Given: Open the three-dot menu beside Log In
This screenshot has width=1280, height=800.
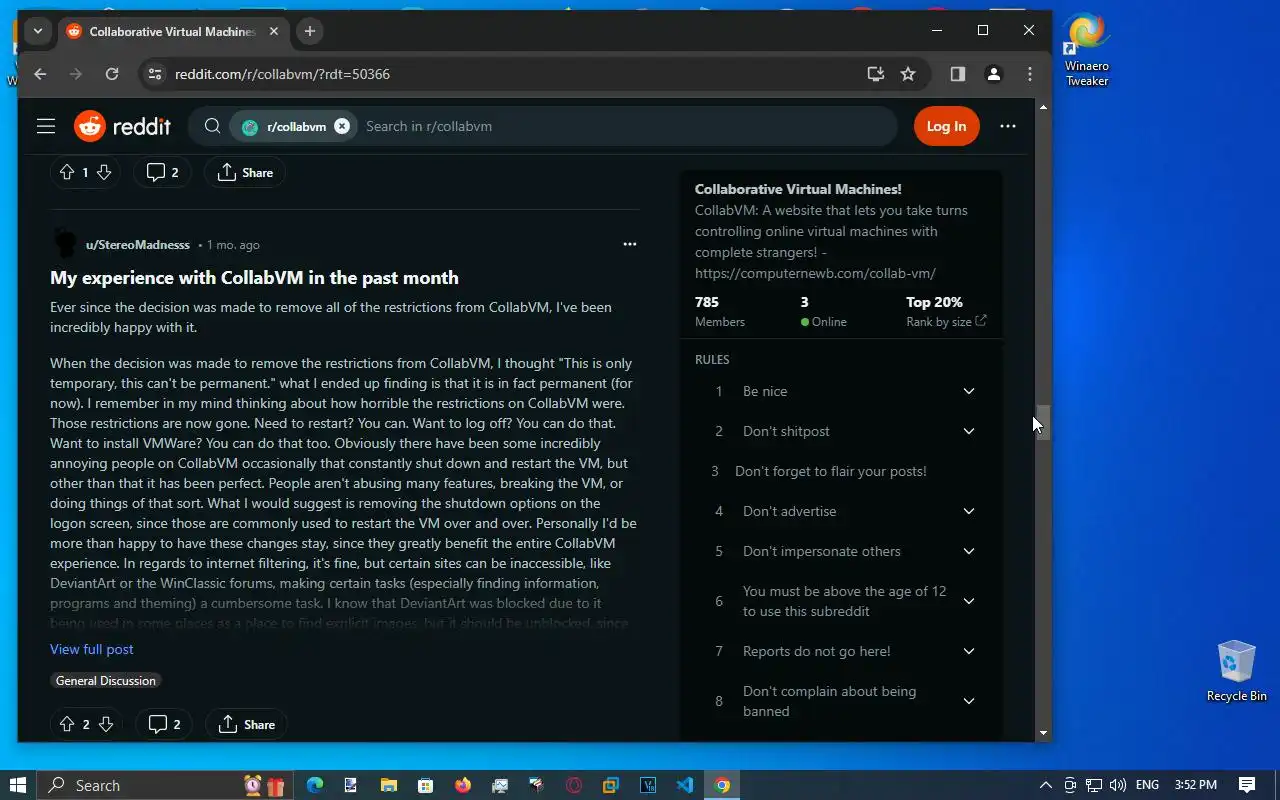Looking at the screenshot, I should [1008, 126].
